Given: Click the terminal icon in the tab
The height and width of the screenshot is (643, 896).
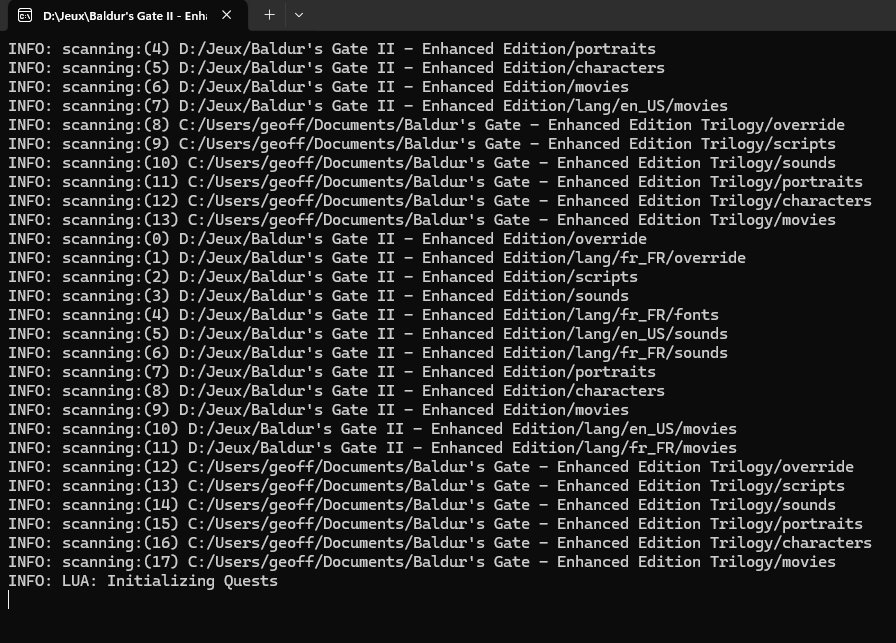Looking at the screenshot, I should point(25,15).
